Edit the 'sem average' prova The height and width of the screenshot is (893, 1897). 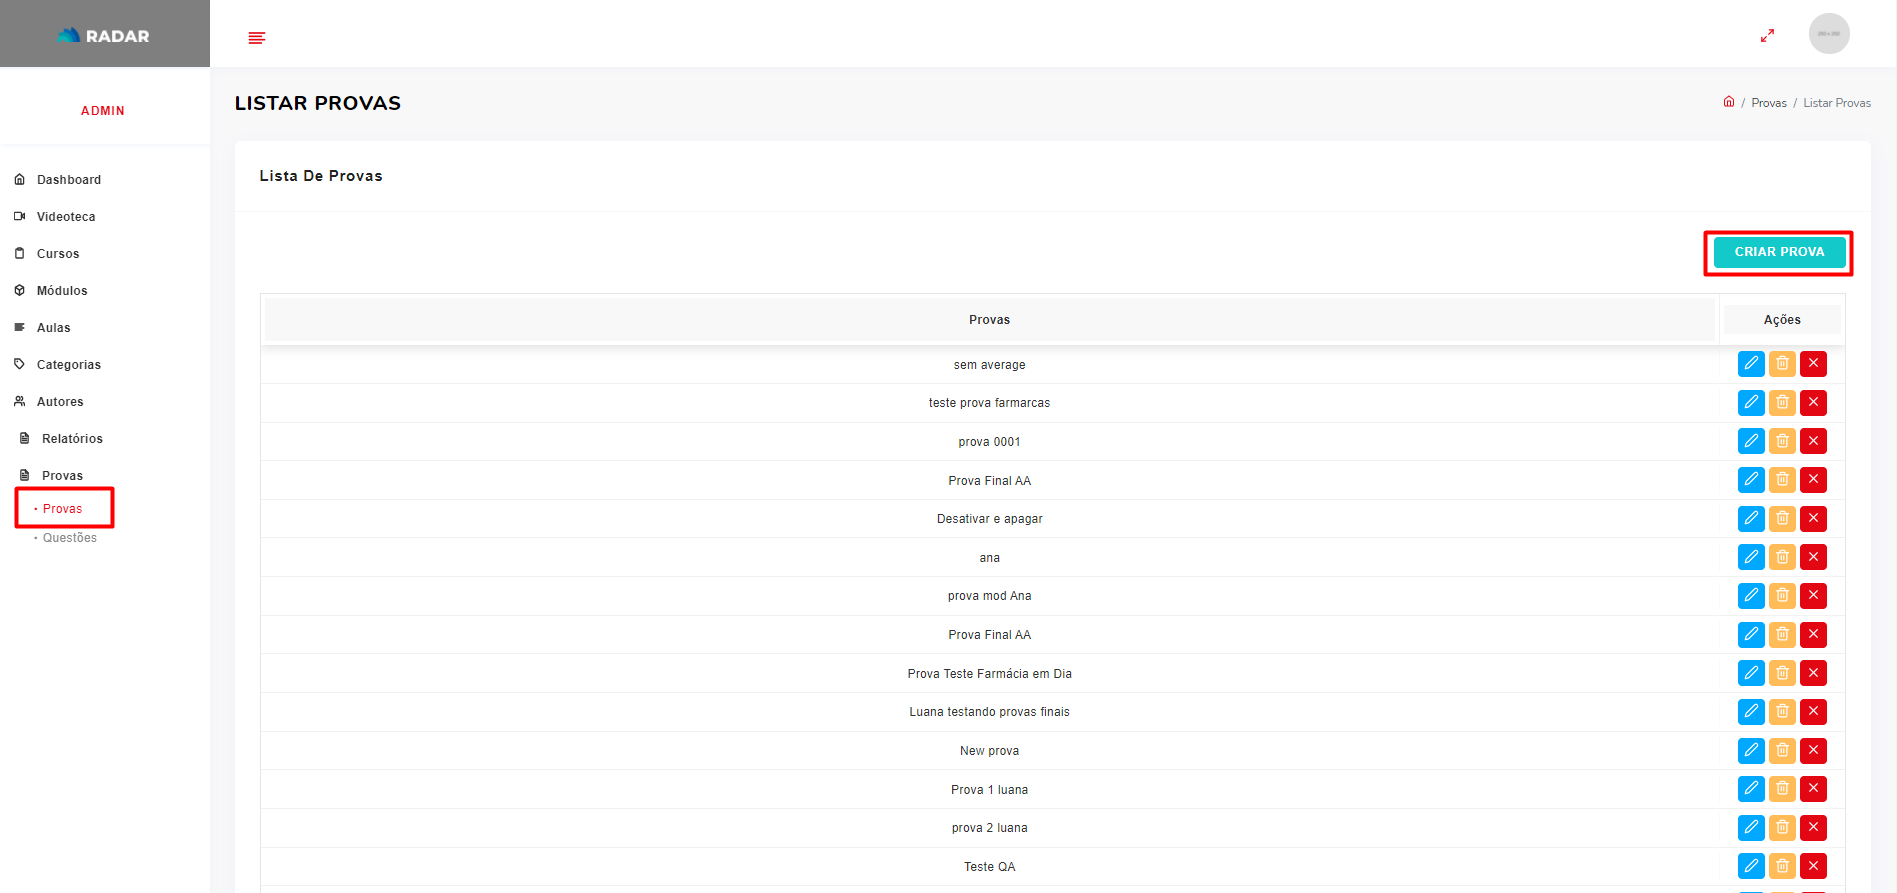tap(1750, 364)
